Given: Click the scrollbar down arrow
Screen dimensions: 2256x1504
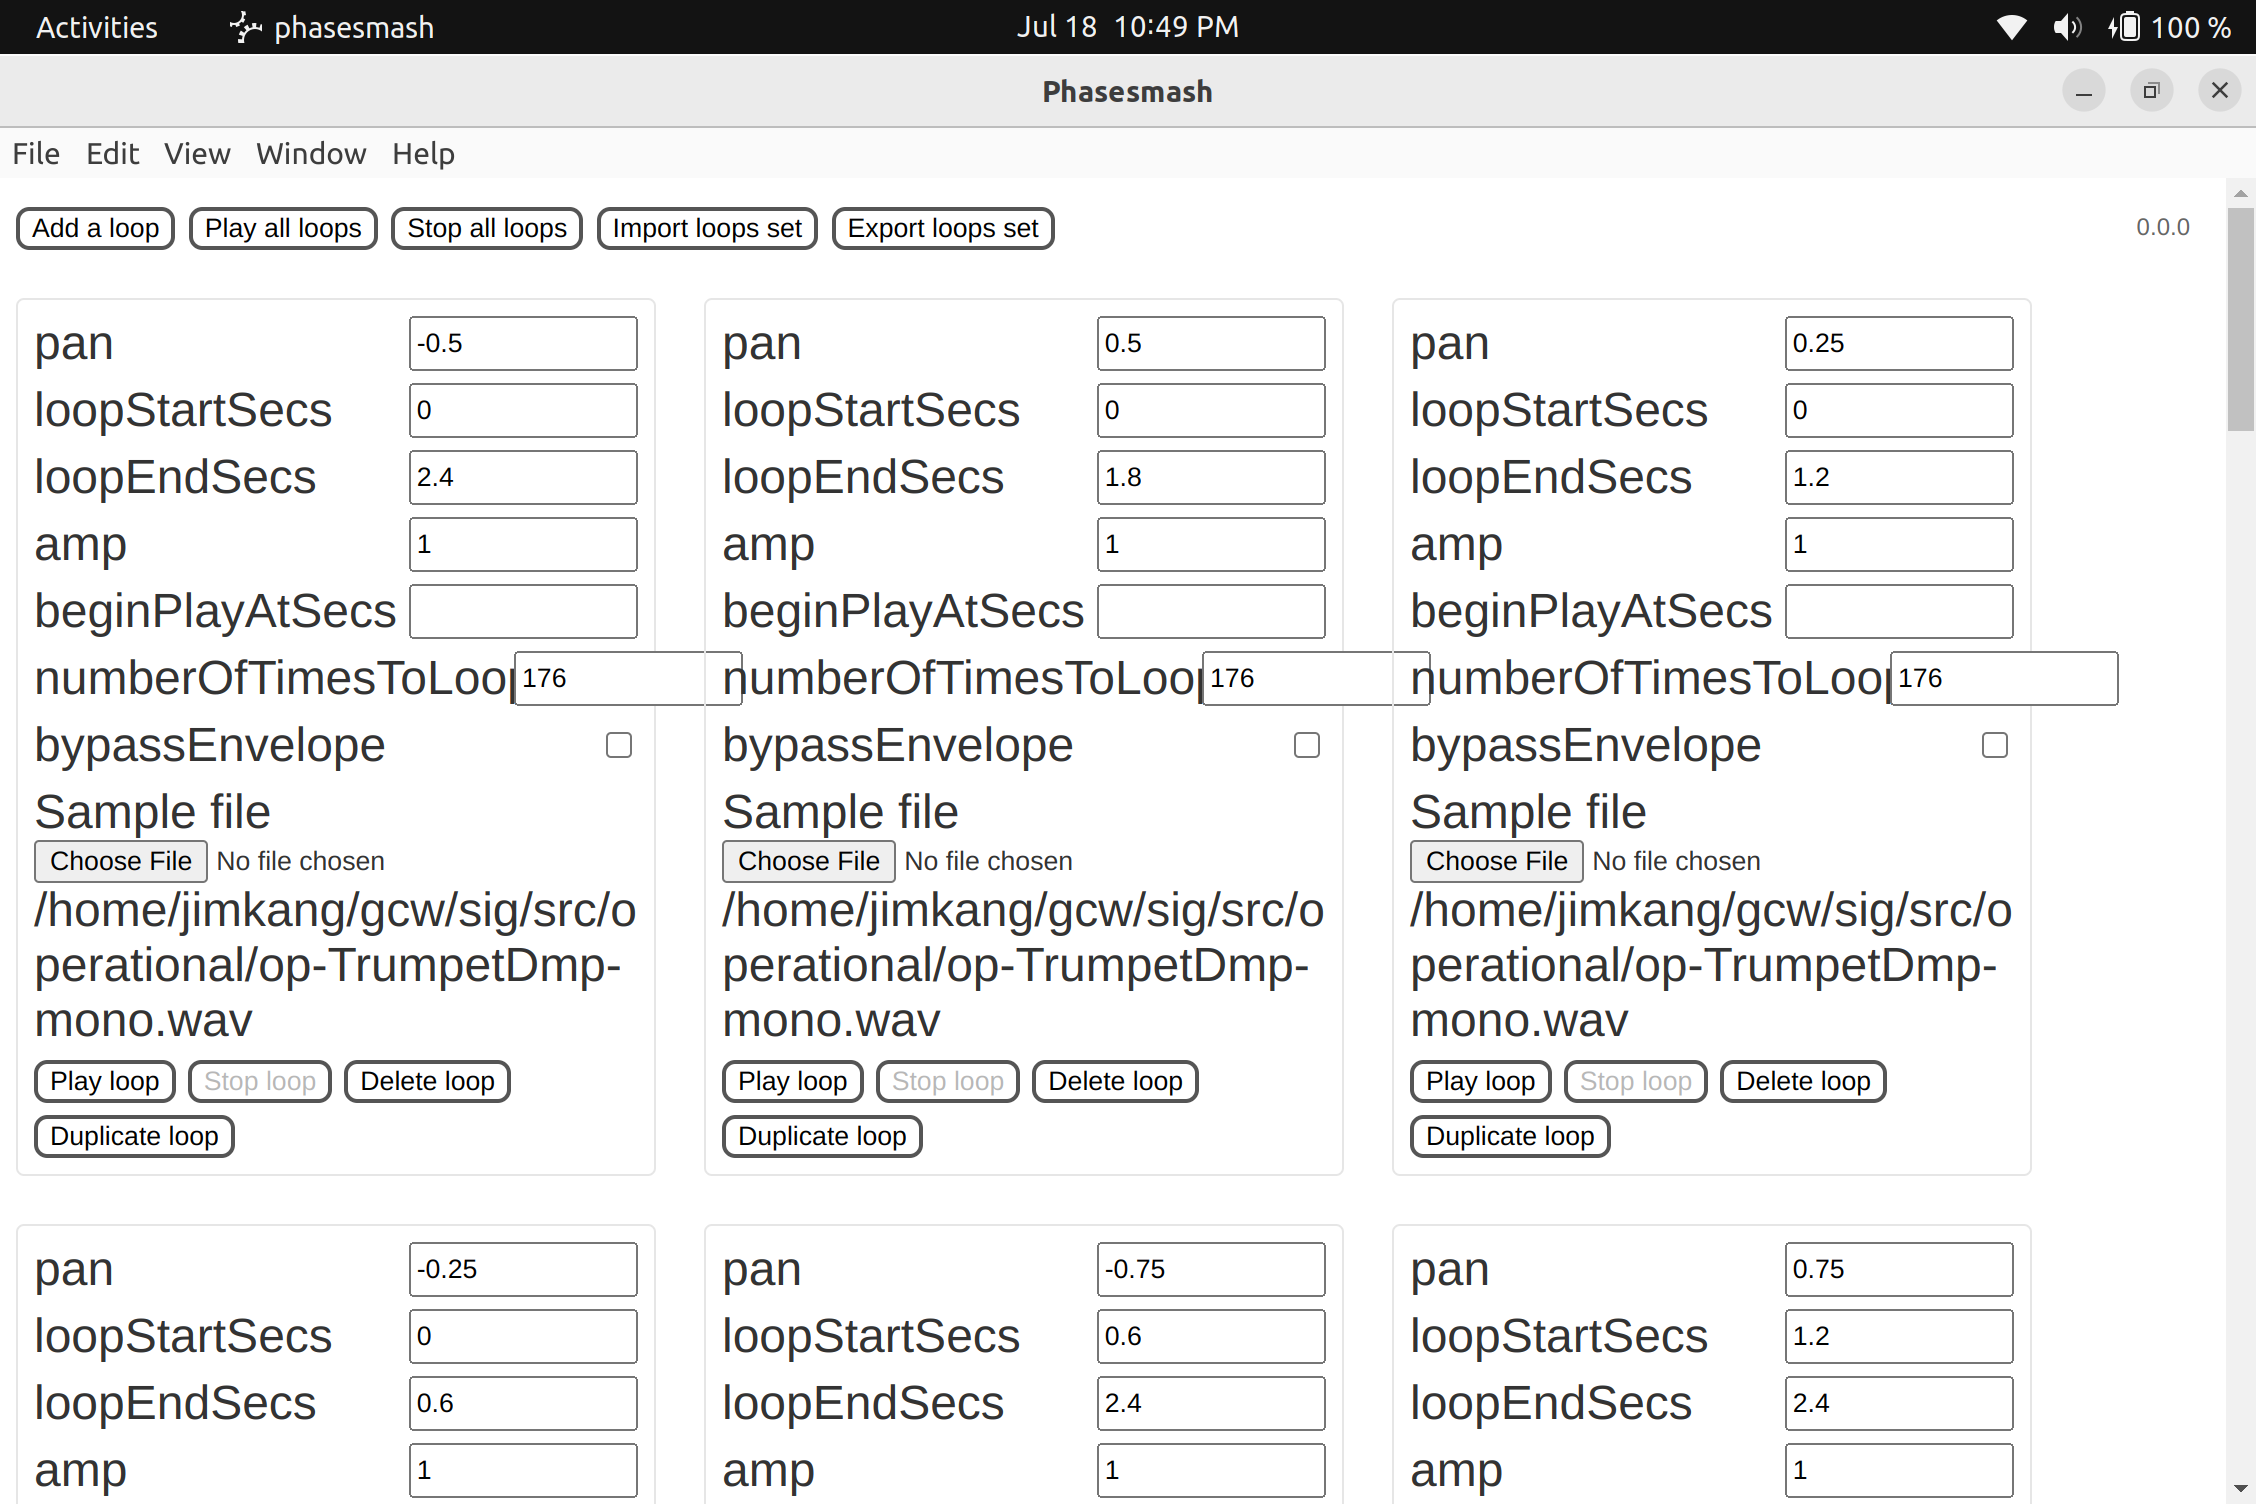Looking at the screenshot, I should [2240, 1489].
